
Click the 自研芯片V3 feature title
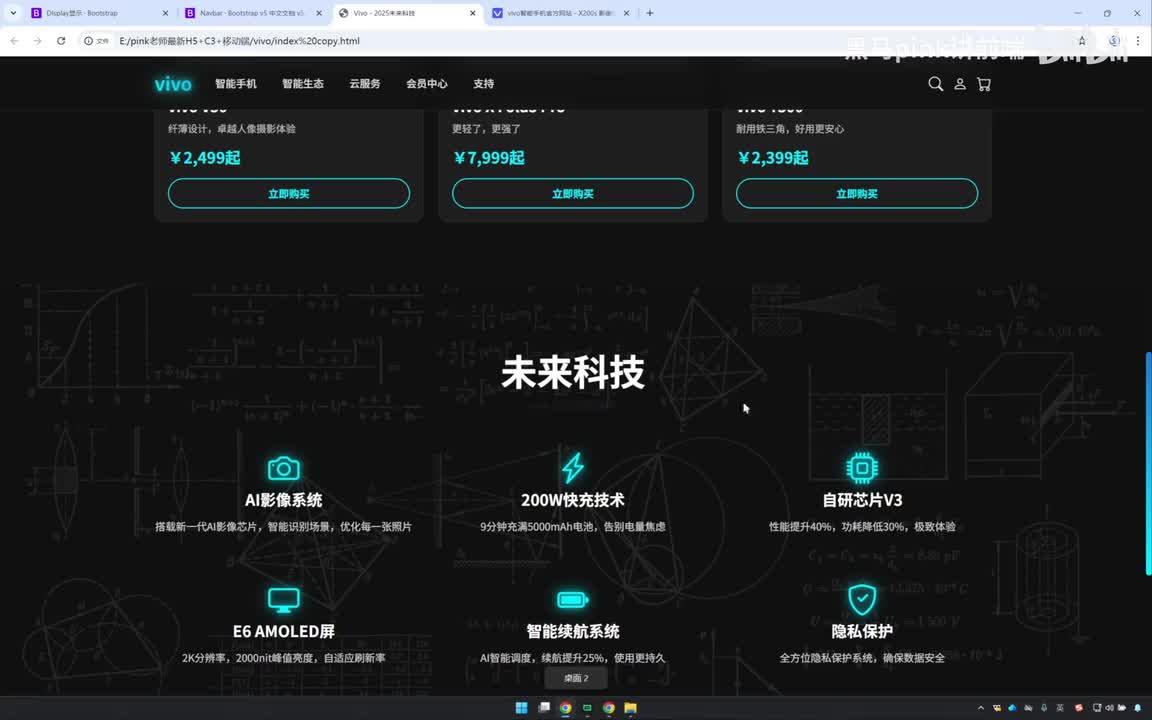[862, 500]
